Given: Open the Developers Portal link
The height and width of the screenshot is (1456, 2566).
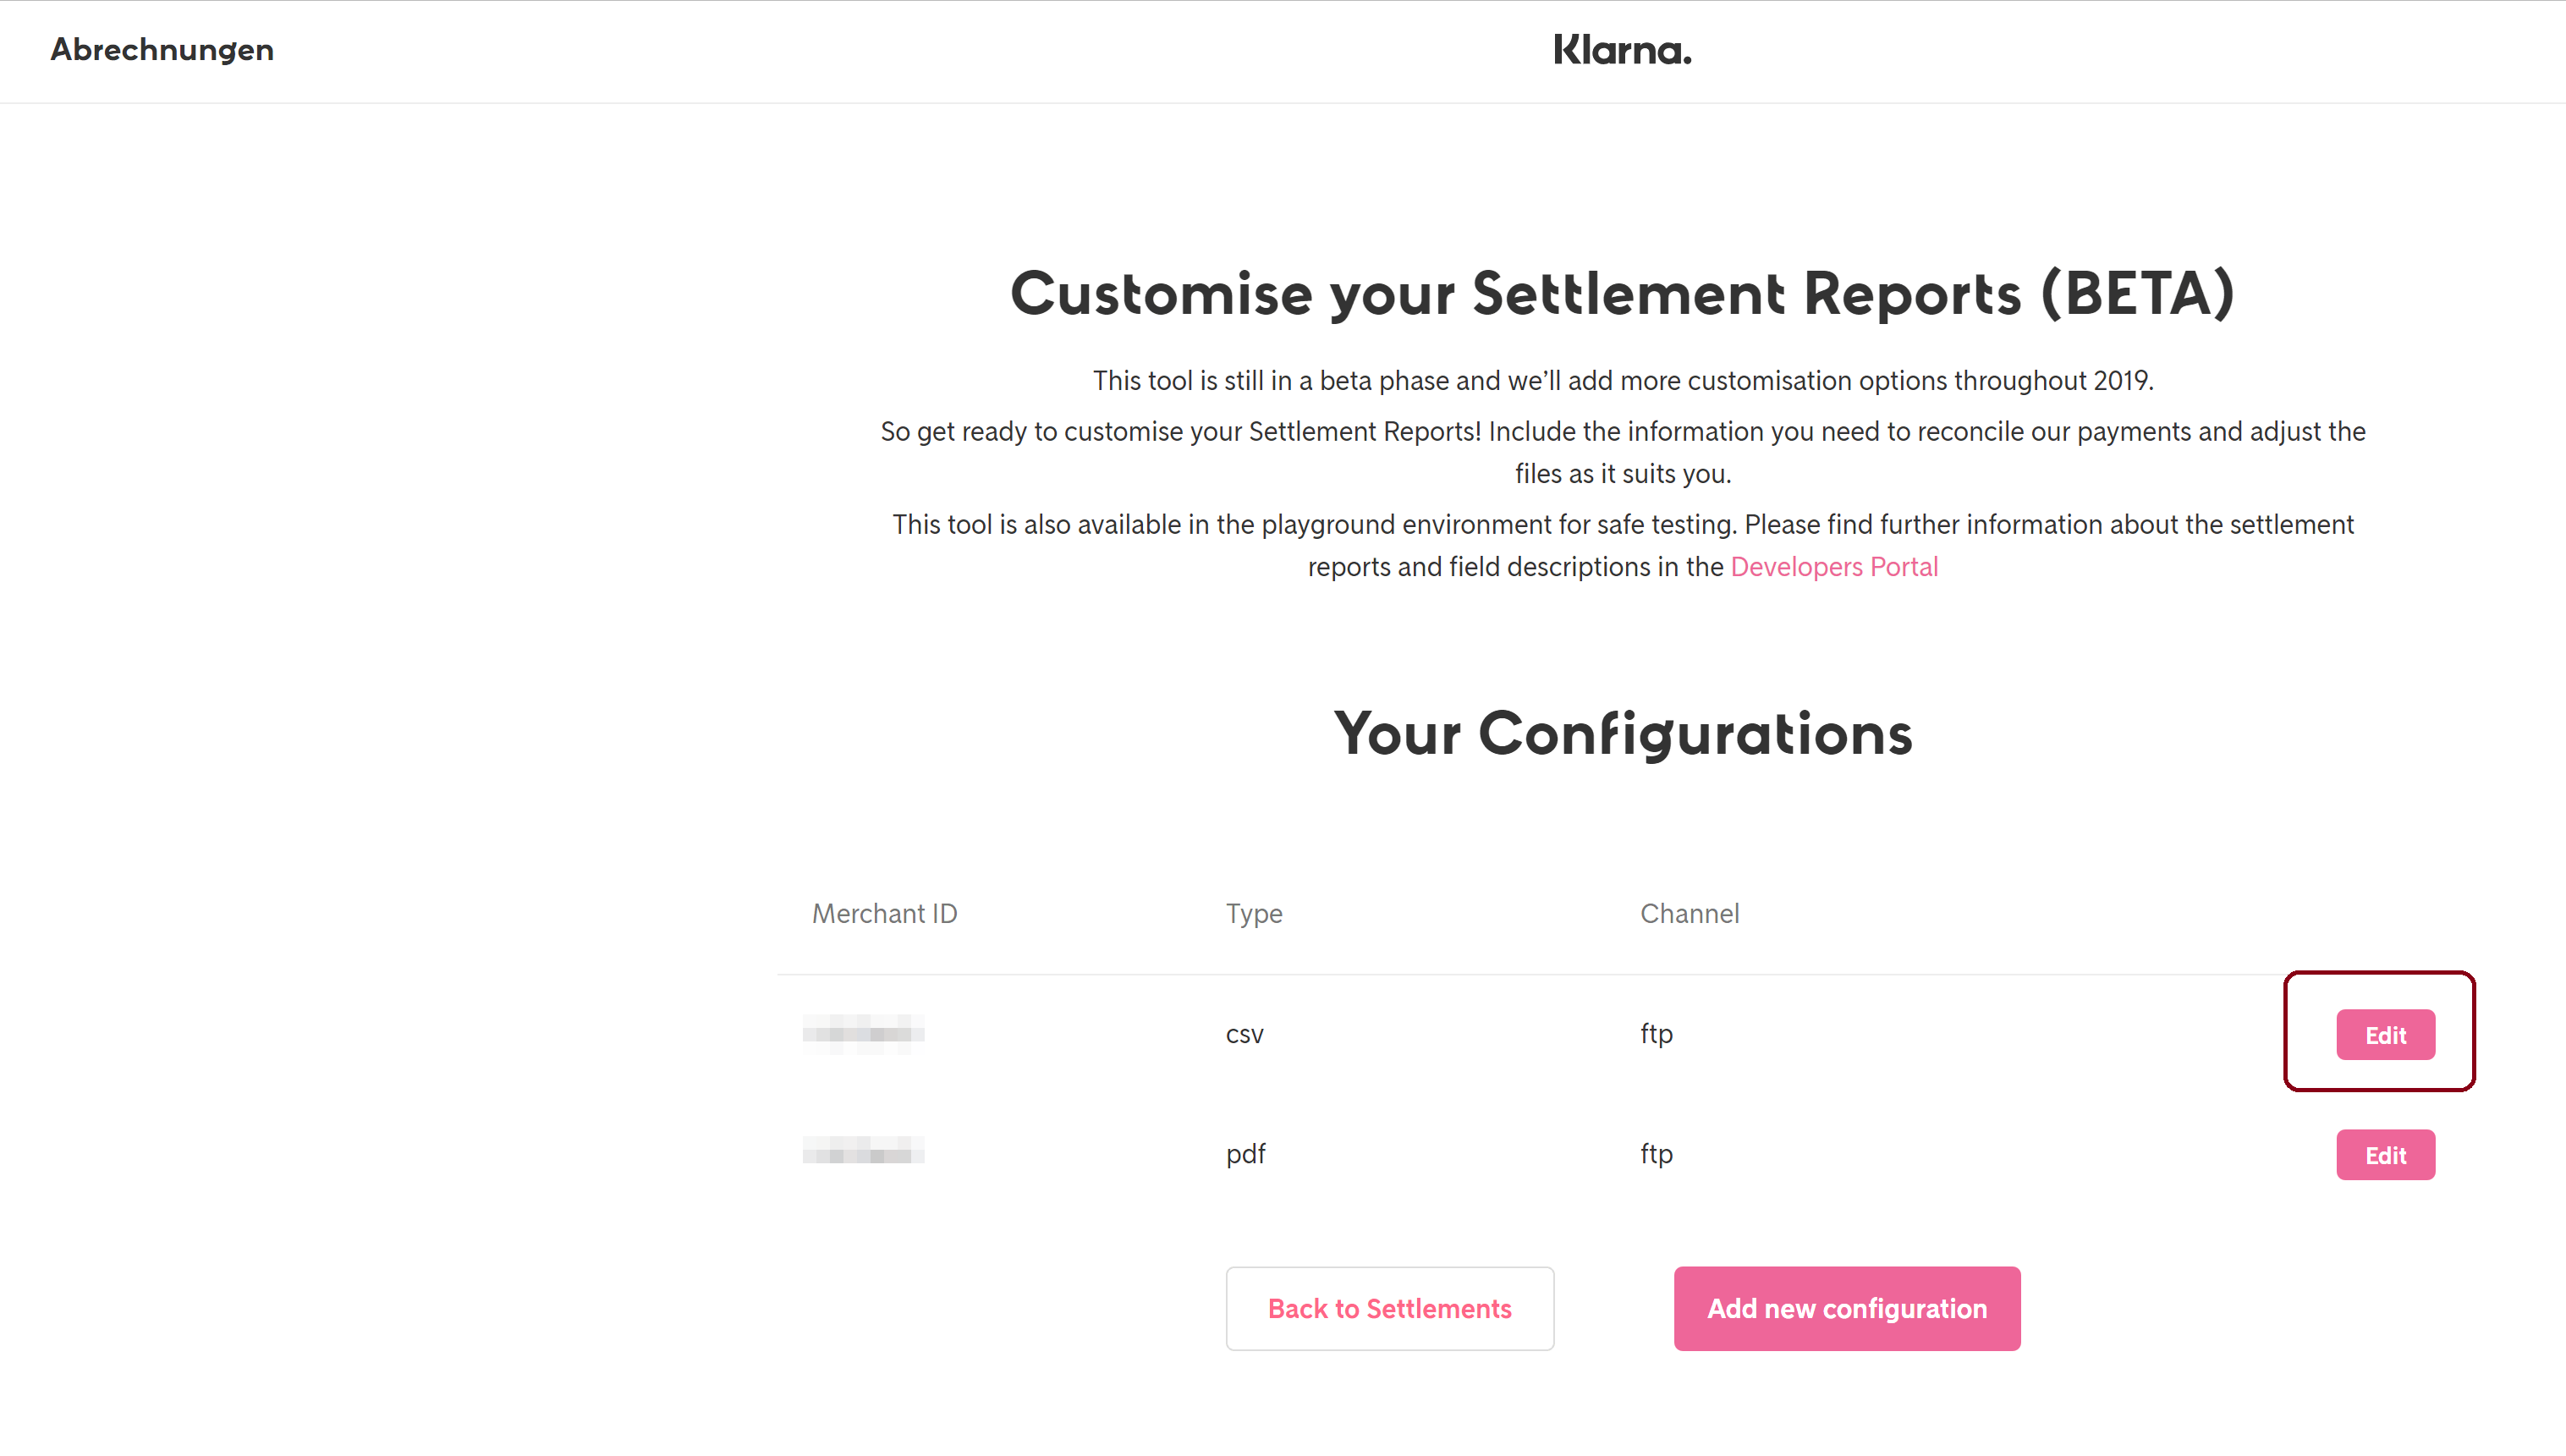Looking at the screenshot, I should tap(1833, 567).
